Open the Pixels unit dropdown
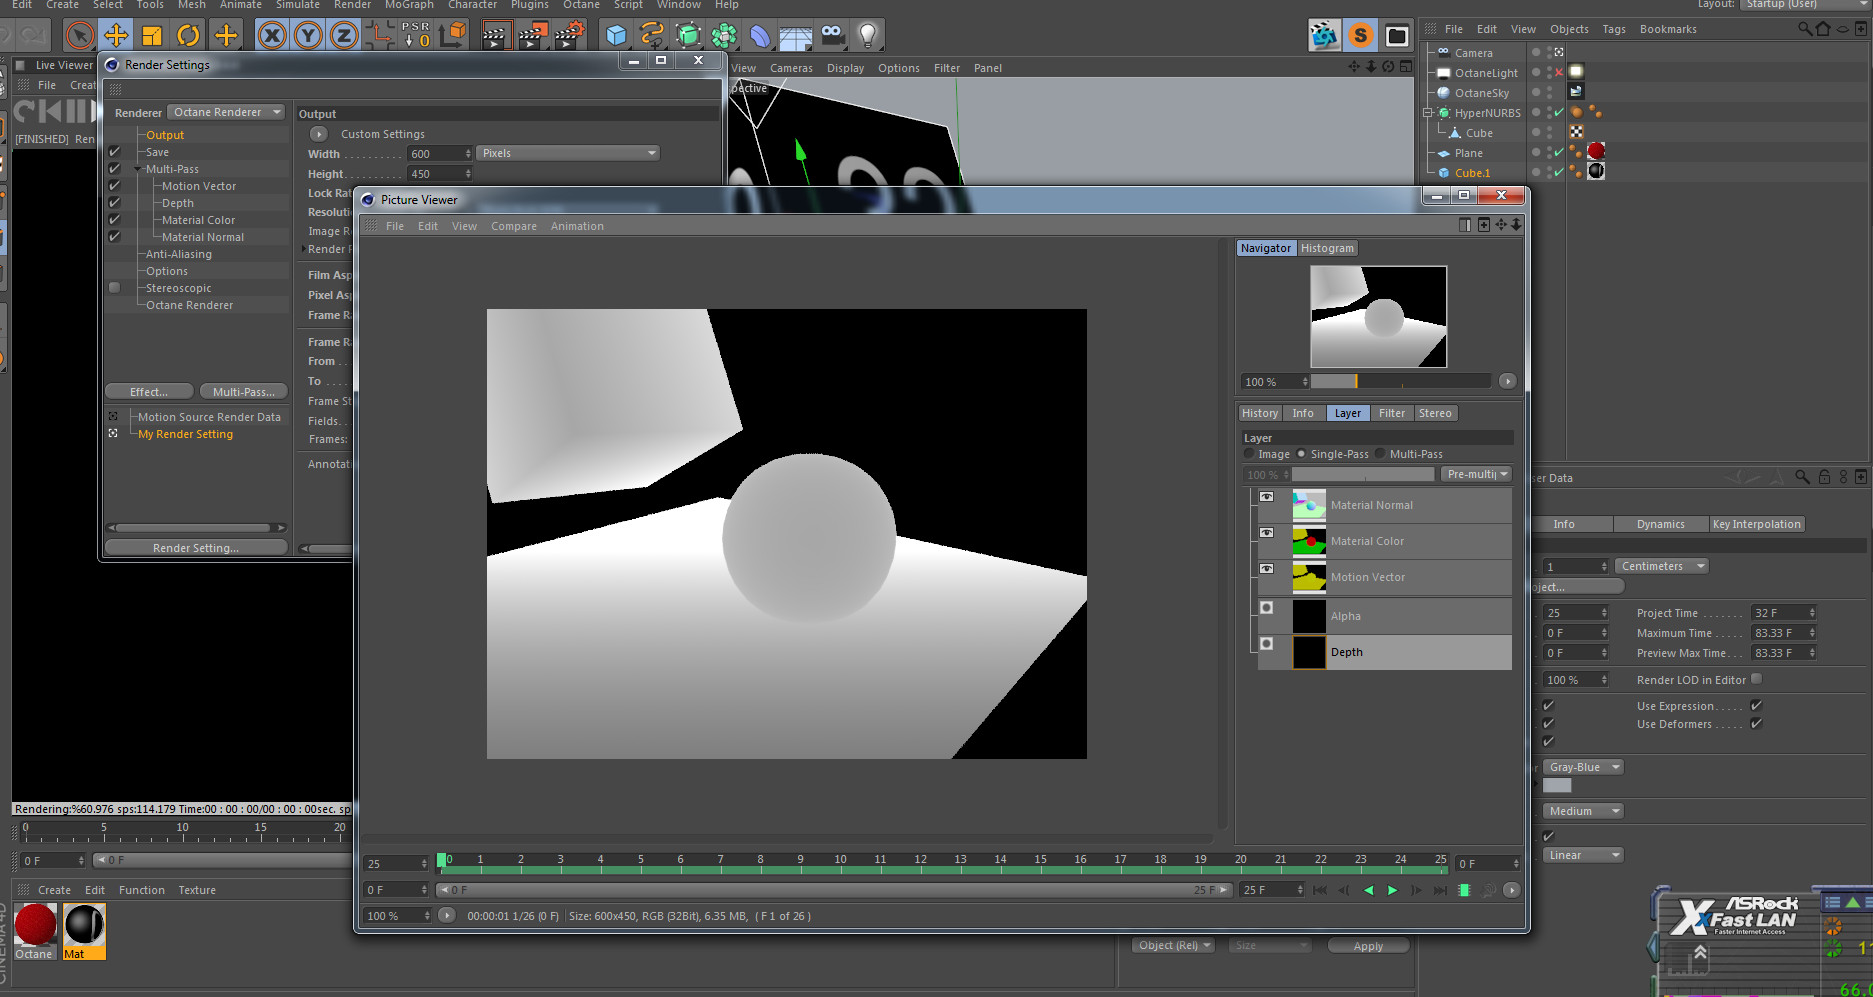The width and height of the screenshot is (1873, 997). [x=567, y=153]
